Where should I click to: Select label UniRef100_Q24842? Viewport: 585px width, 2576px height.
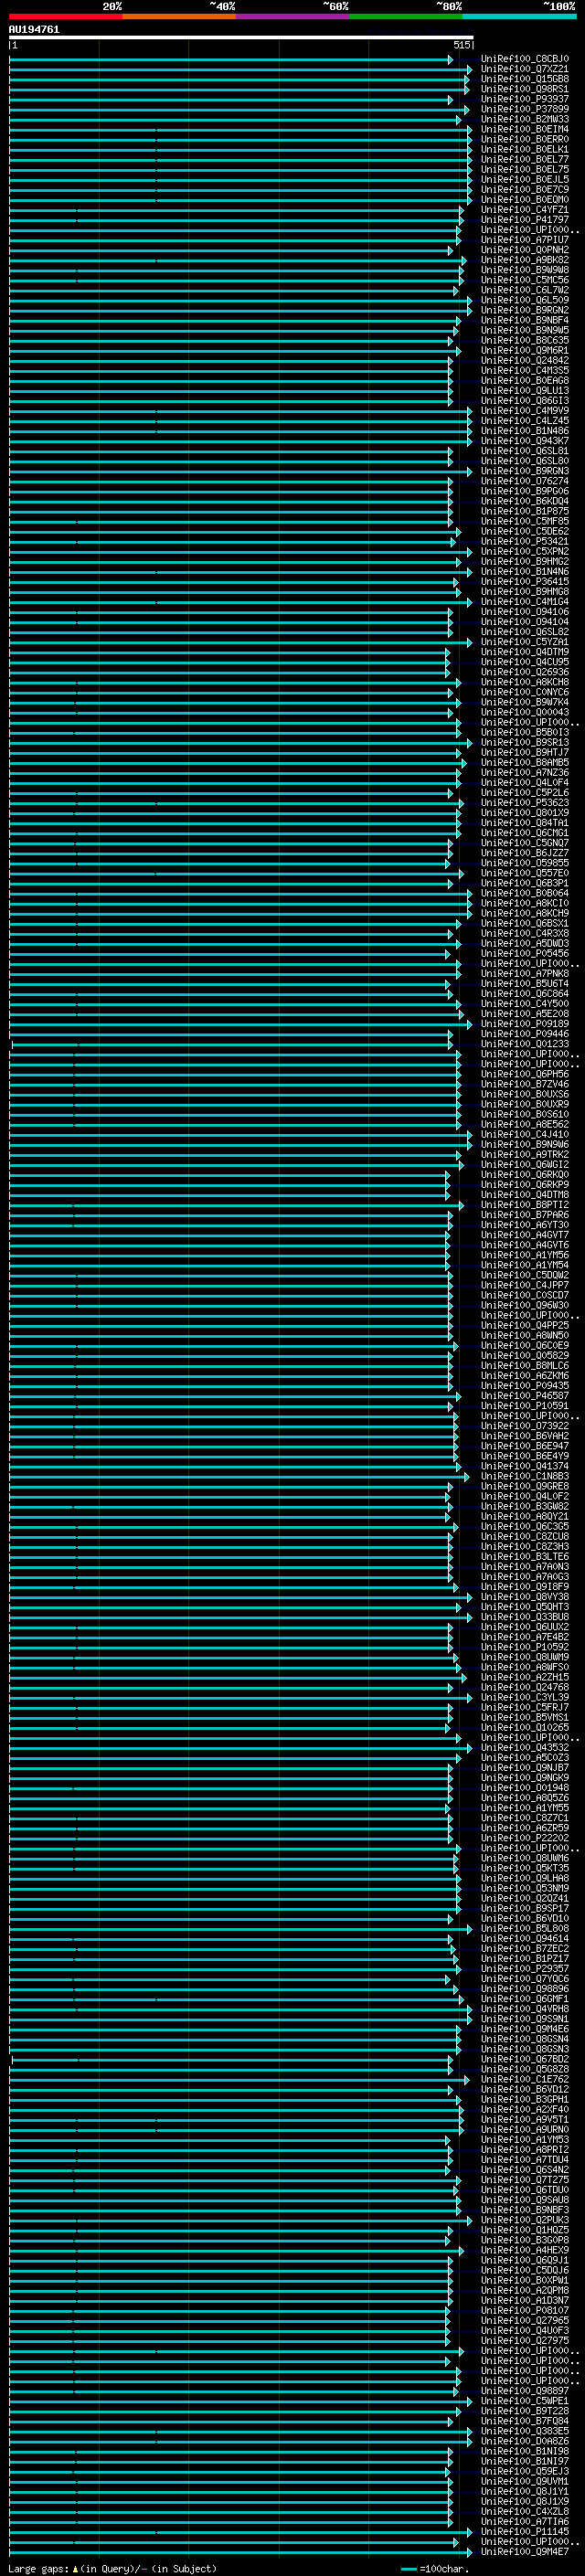[x=525, y=360]
